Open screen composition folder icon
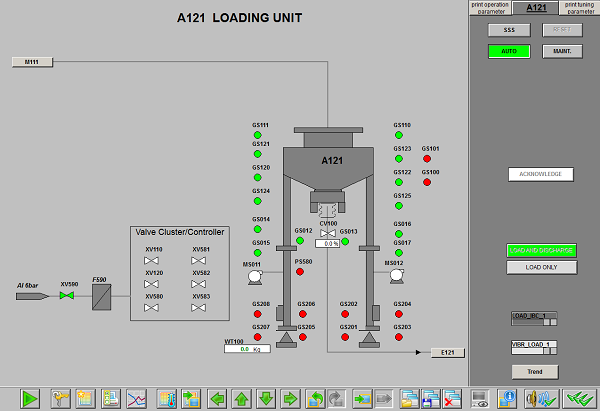Screen dimensions: 600x411 (409, 399)
